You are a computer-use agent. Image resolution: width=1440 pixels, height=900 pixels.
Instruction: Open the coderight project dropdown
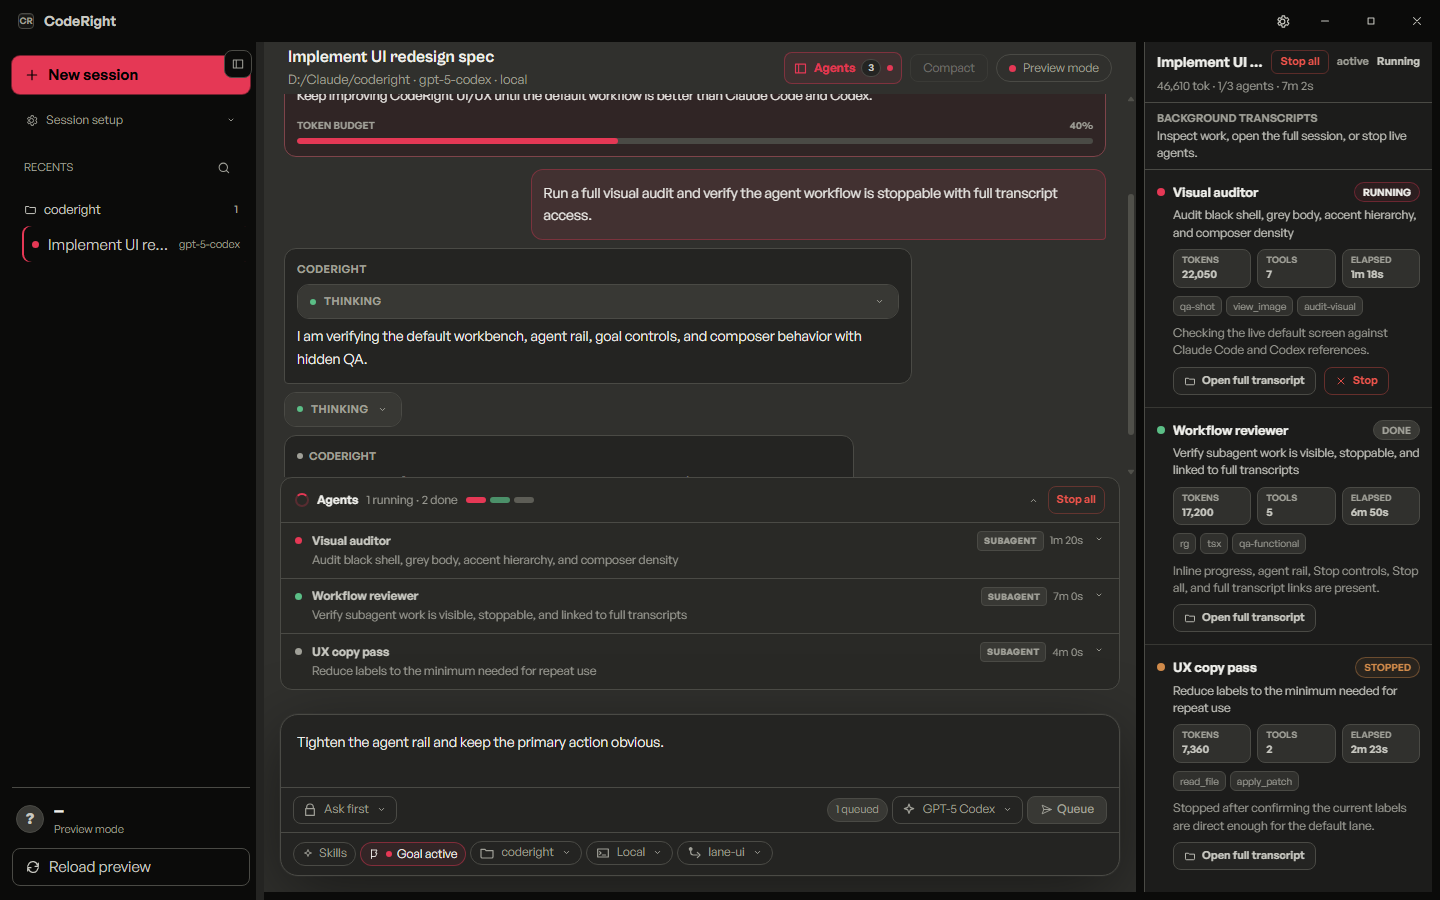[525, 853]
